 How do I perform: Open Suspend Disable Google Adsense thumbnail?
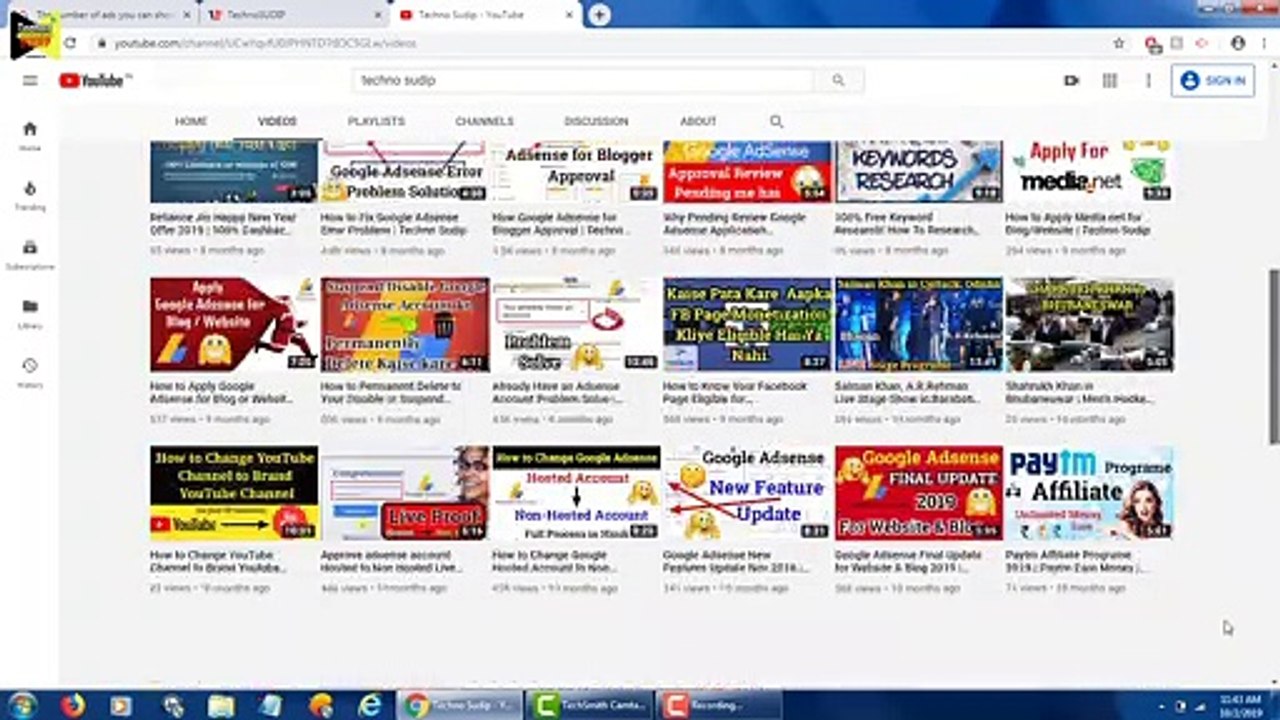click(405, 325)
